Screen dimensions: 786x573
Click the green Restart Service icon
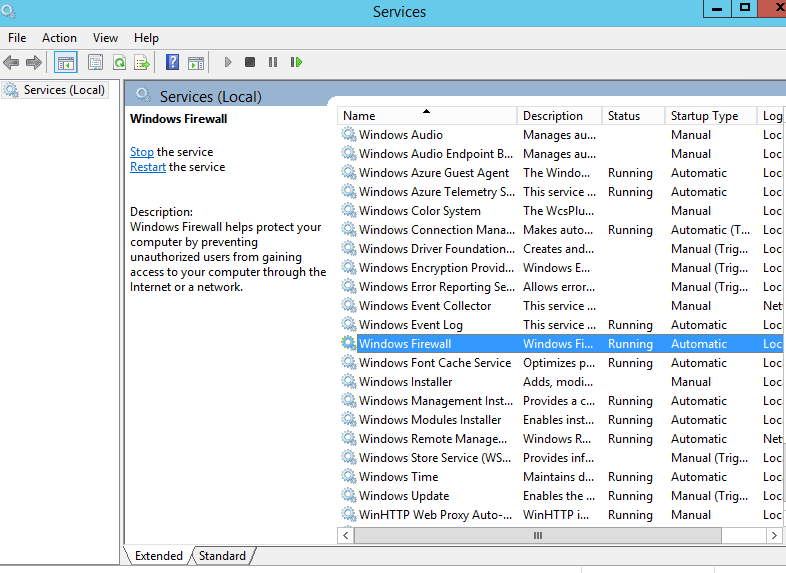point(296,62)
